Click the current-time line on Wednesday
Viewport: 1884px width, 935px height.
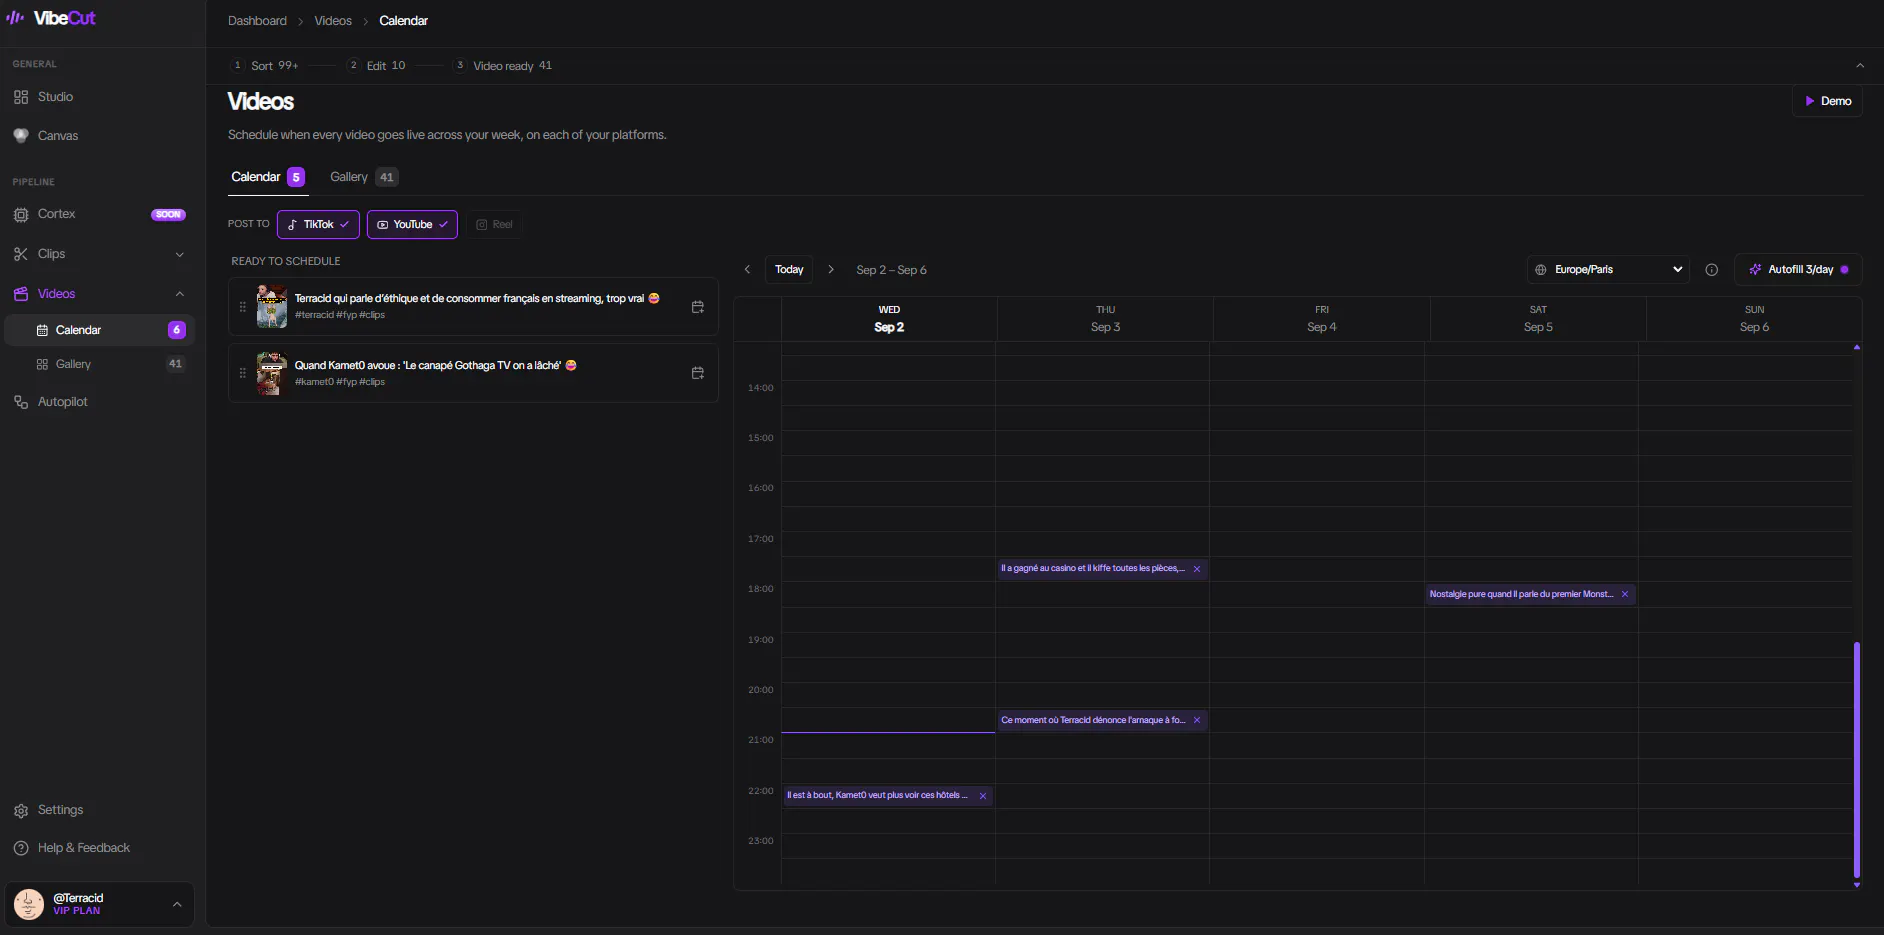pyautogui.click(x=888, y=733)
